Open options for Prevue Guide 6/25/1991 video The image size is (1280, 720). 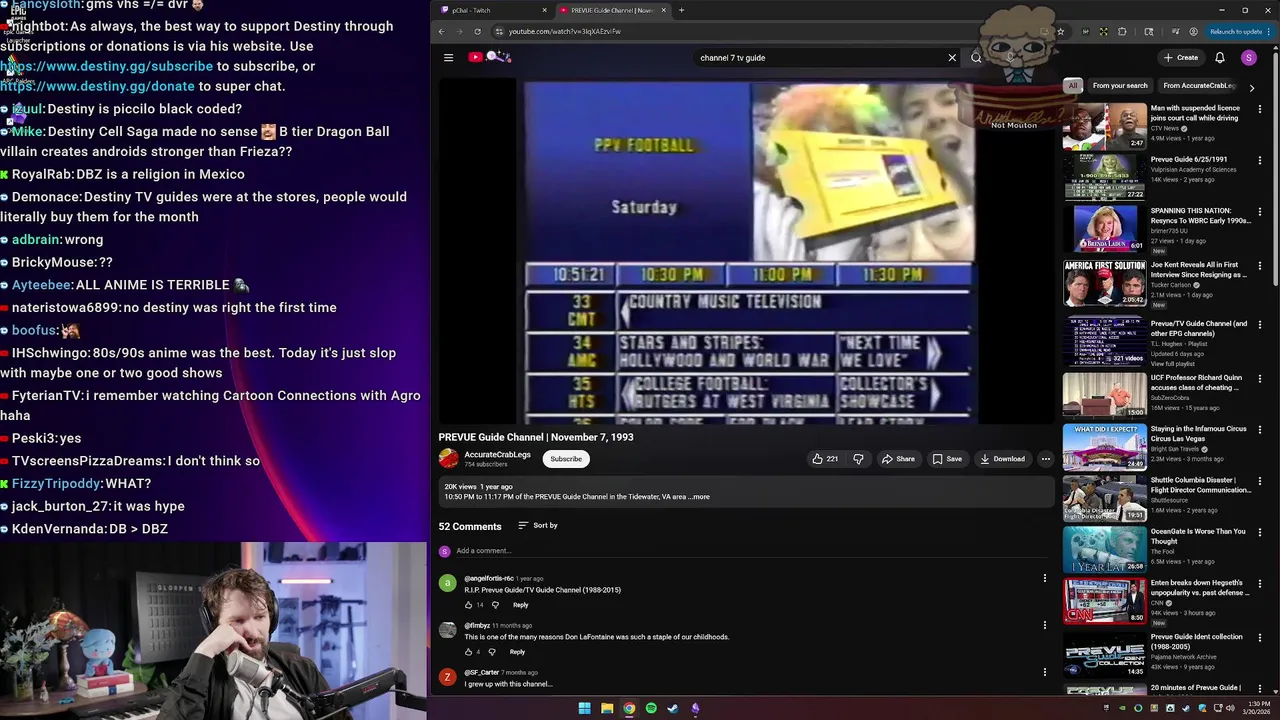pos(1259,160)
